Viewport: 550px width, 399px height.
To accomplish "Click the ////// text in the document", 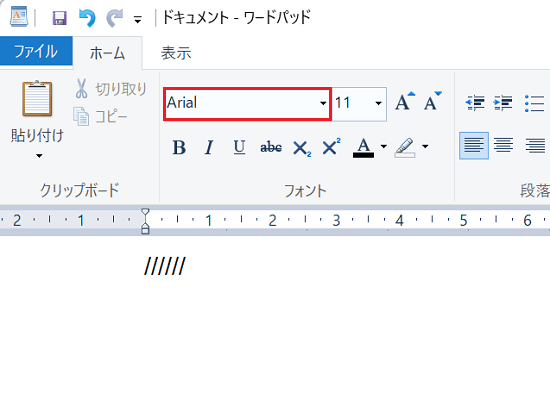I will coord(165,266).
